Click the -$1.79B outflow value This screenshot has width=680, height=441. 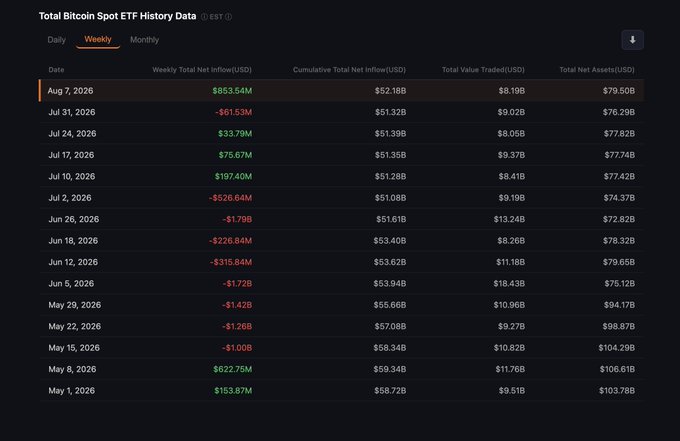click(237, 219)
